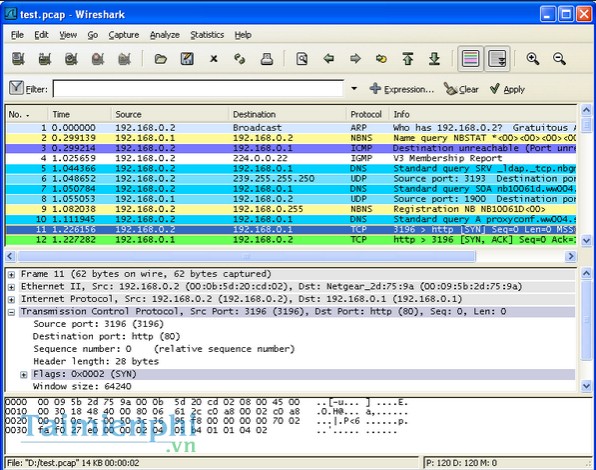596x470 pixels.
Task: Find a packet magnifier icon
Action: (x=302, y=59)
